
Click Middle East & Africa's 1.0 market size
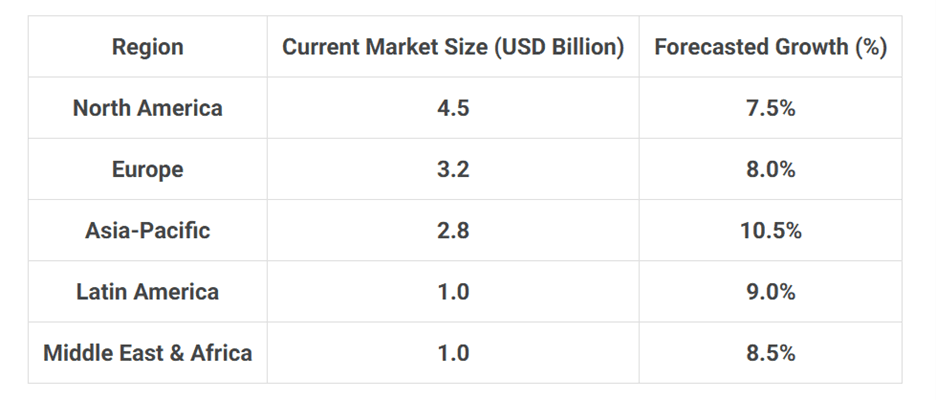tap(453, 353)
